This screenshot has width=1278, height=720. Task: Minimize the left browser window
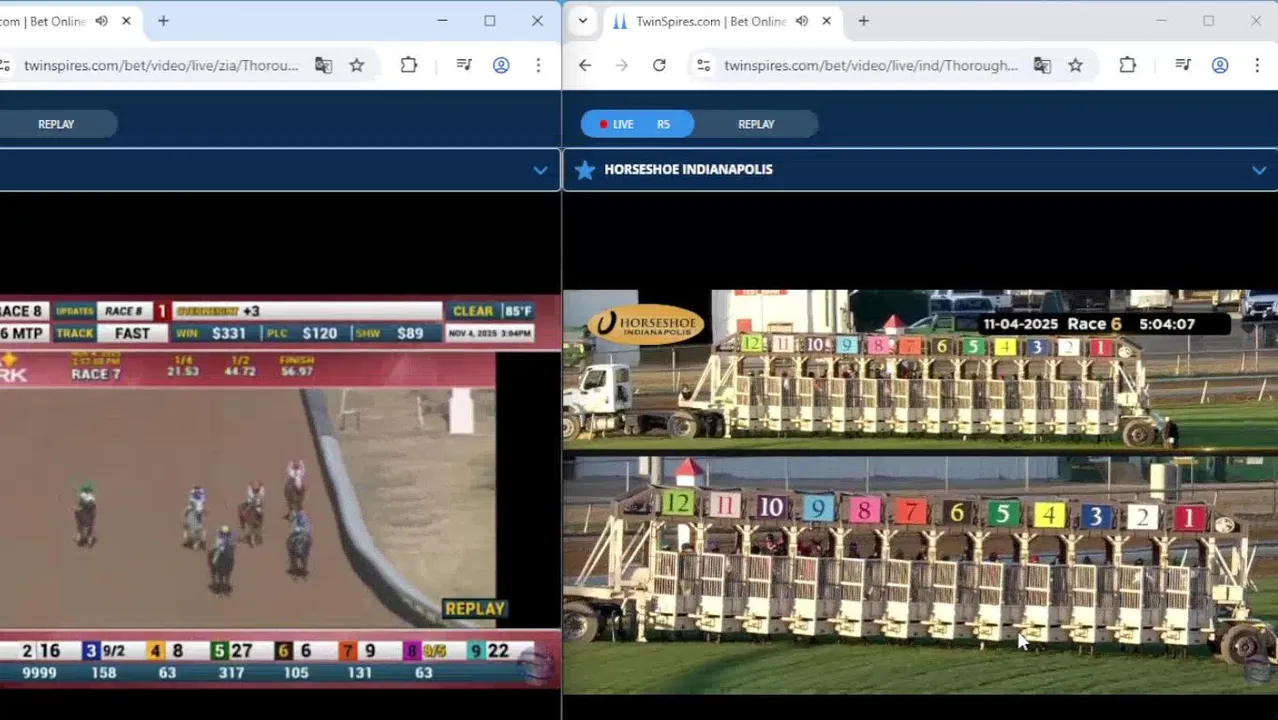pyautogui.click(x=442, y=21)
